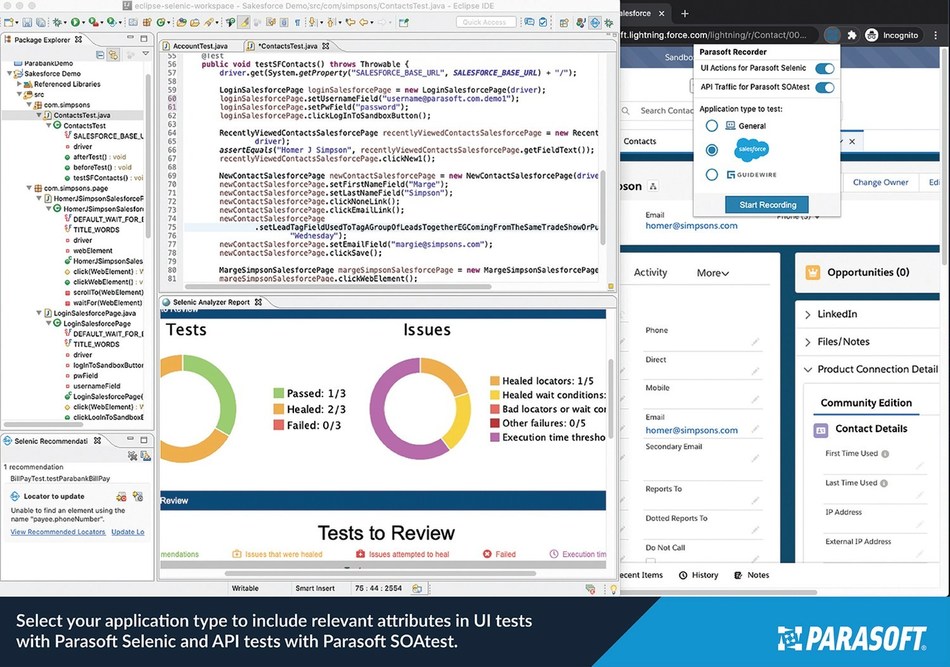Expand the Files/Notes section
Screen dimensions: 950x667
point(807,342)
